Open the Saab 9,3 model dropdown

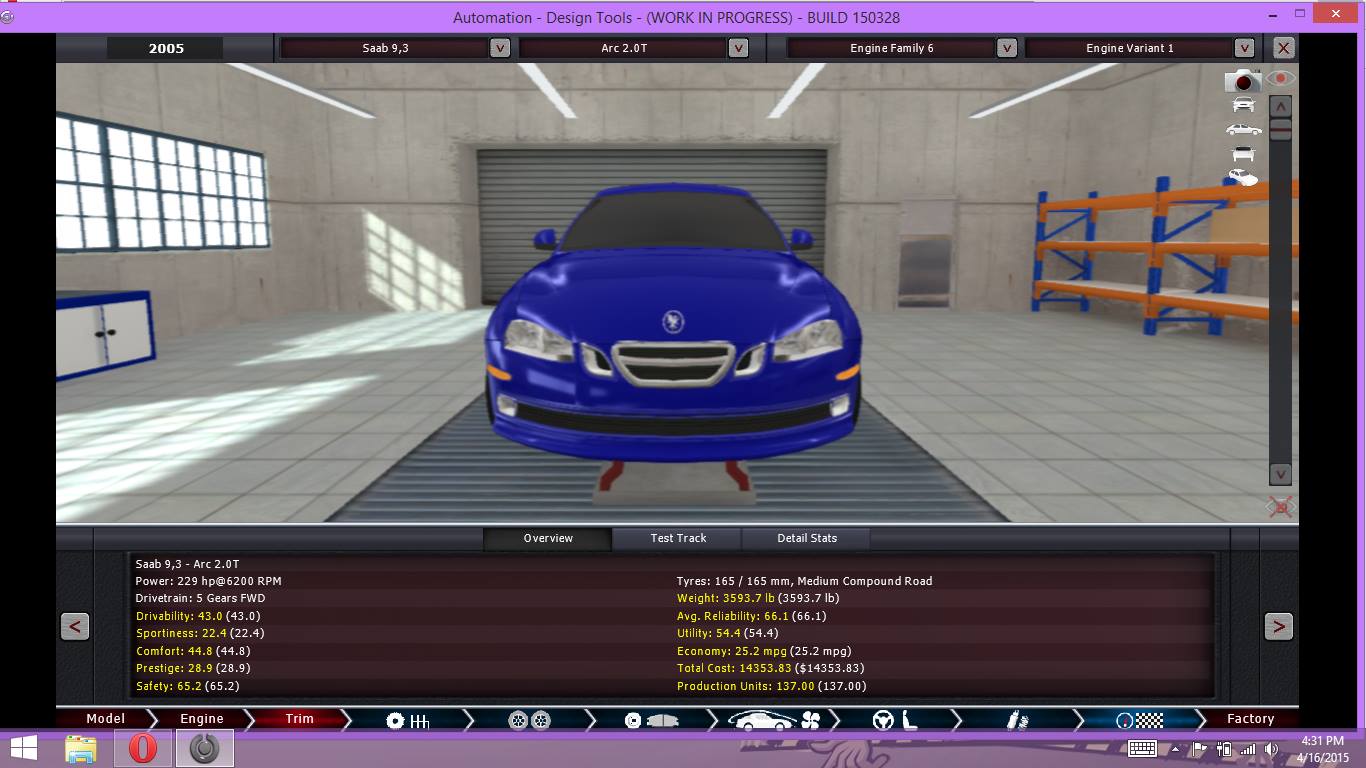499,48
